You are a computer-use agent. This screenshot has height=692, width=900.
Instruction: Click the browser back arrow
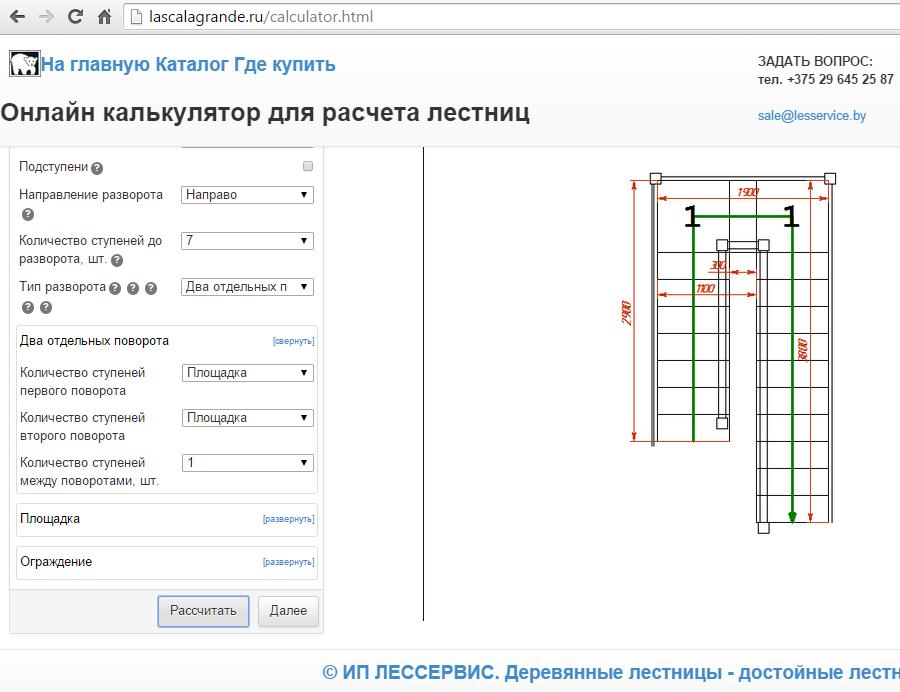tap(17, 17)
